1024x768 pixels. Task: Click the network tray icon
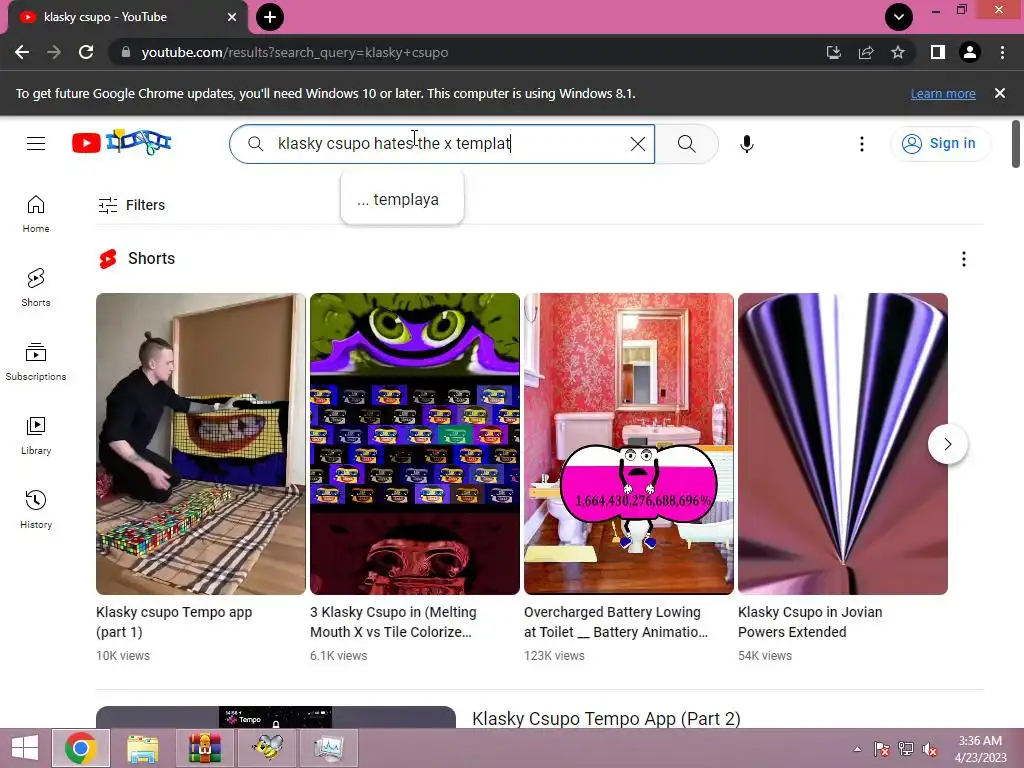click(906, 749)
